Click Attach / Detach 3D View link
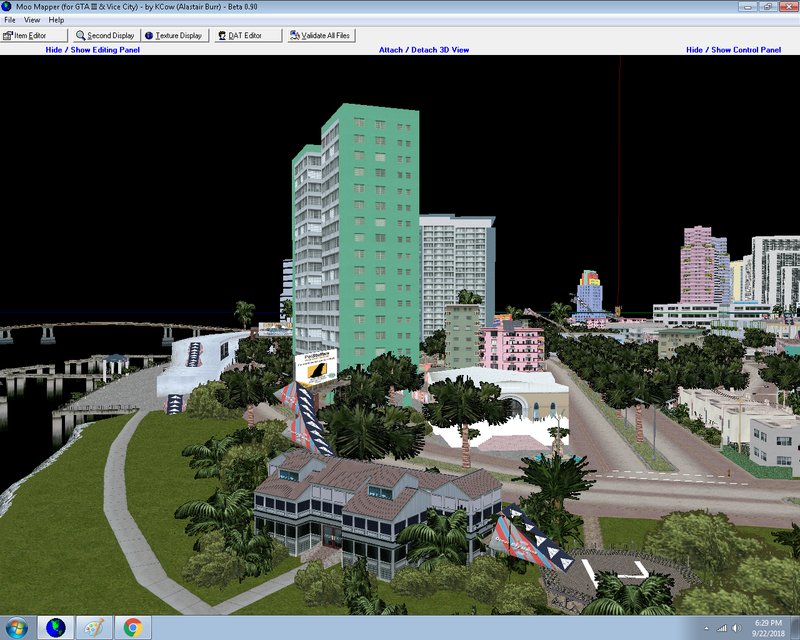The height and width of the screenshot is (640, 800). (424, 50)
